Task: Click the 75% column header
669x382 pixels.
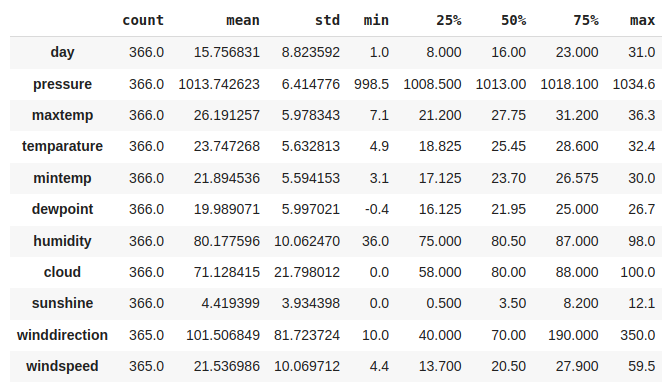Action: click(x=586, y=20)
